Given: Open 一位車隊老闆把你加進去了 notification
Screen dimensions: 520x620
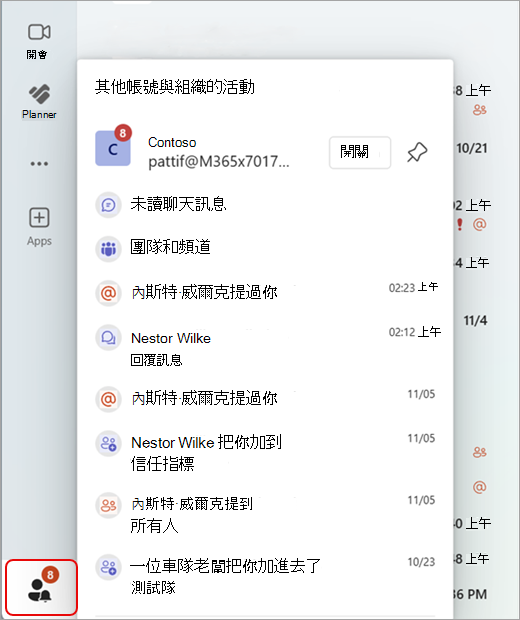Looking at the screenshot, I should 265,576.
